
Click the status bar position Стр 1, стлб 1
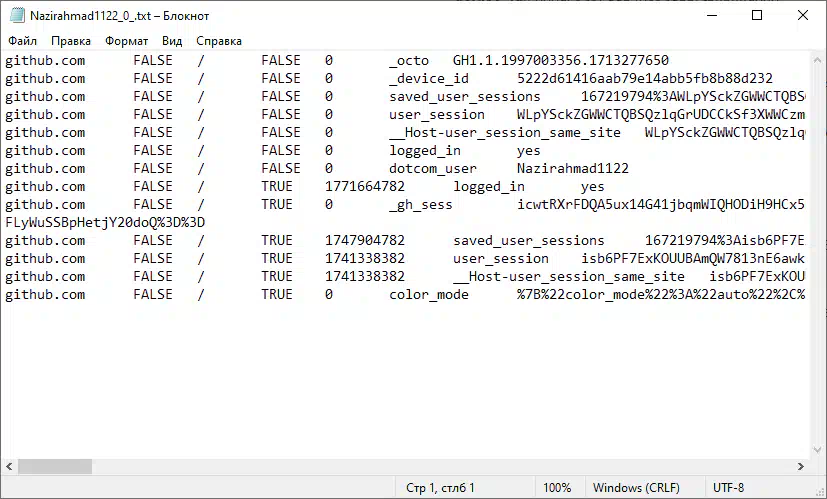click(440, 488)
